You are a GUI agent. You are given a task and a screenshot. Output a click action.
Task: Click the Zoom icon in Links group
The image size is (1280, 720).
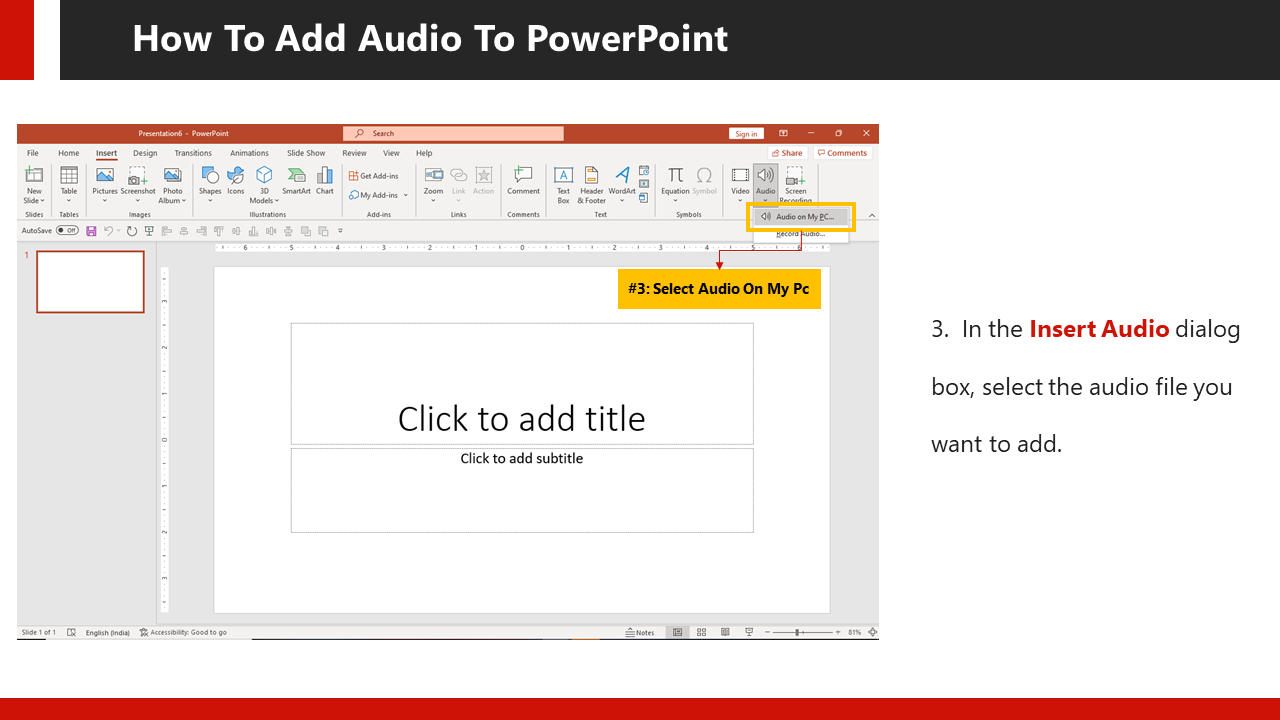[x=433, y=175]
